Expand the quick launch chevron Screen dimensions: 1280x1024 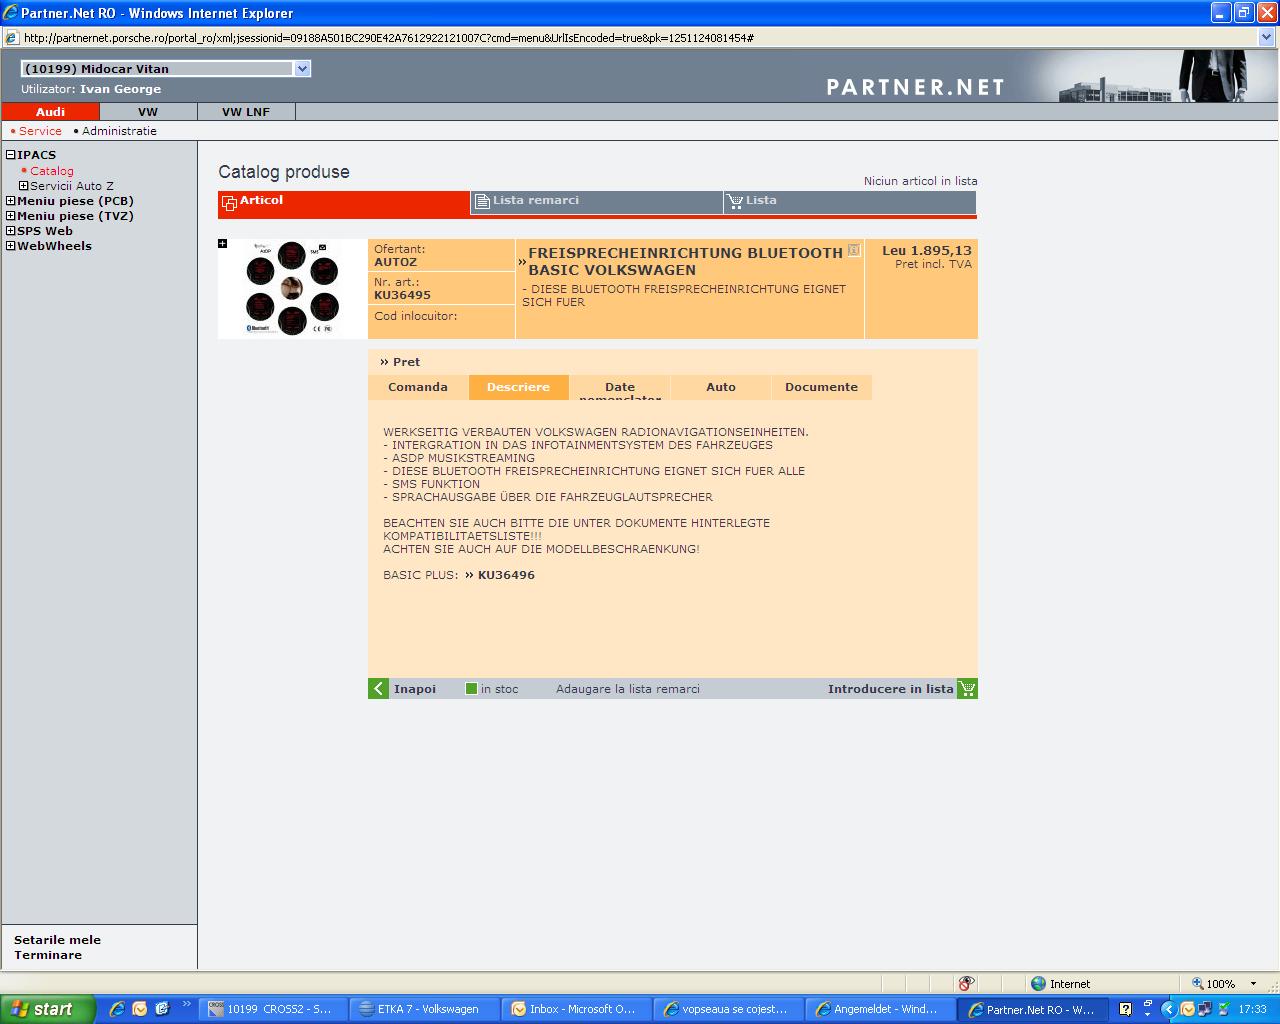[186, 1005]
